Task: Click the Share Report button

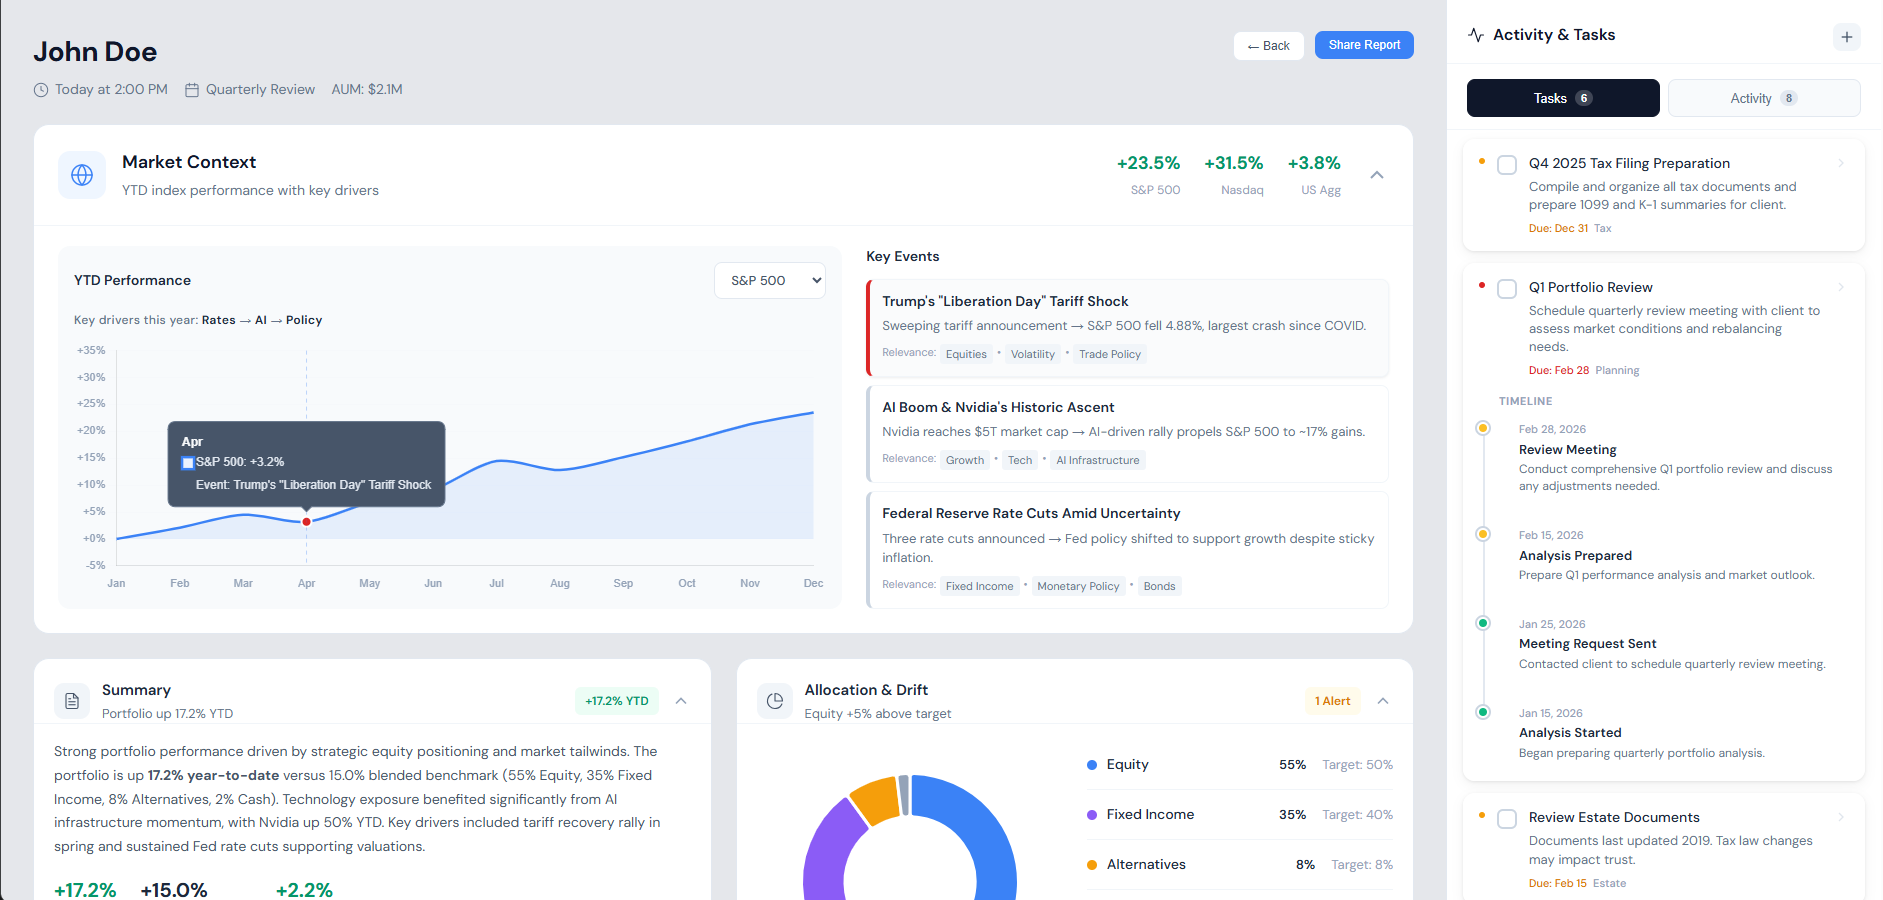Action: tap(1363, 45)
